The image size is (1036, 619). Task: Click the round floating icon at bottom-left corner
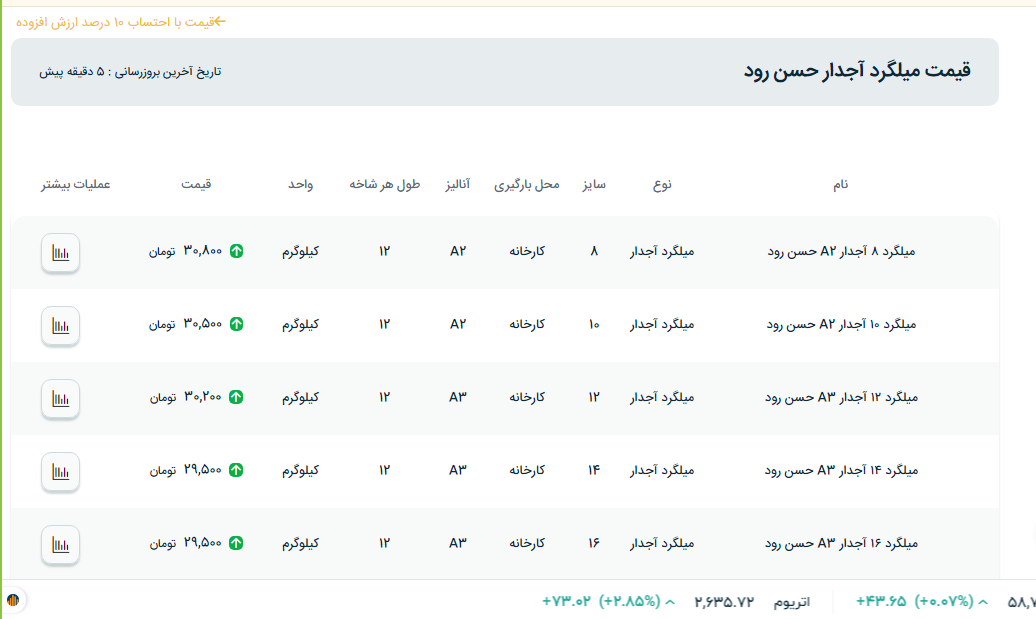(14, 601)
